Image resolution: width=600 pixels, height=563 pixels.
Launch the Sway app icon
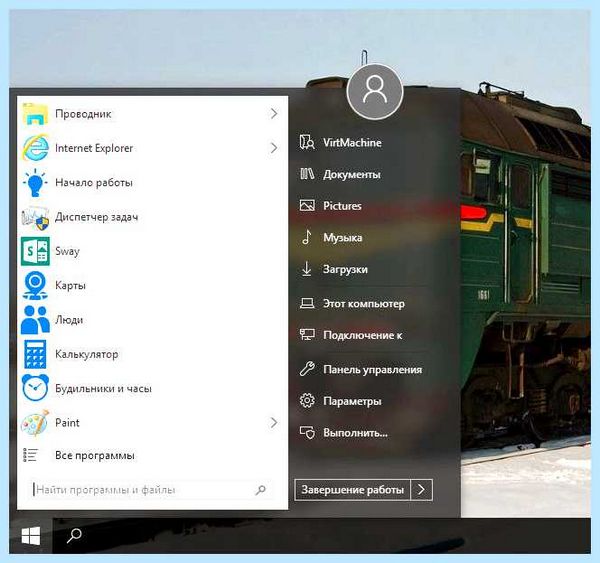35,251
